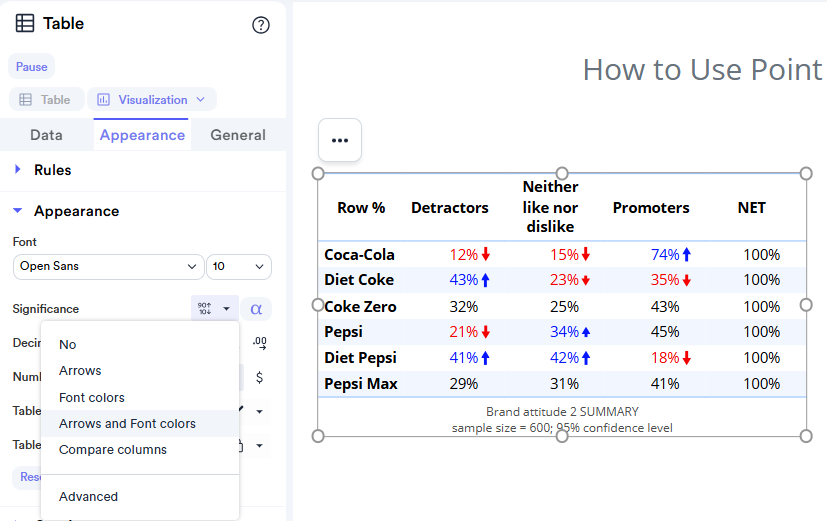Open the Significance dropdown arrow

click(226, 308)
